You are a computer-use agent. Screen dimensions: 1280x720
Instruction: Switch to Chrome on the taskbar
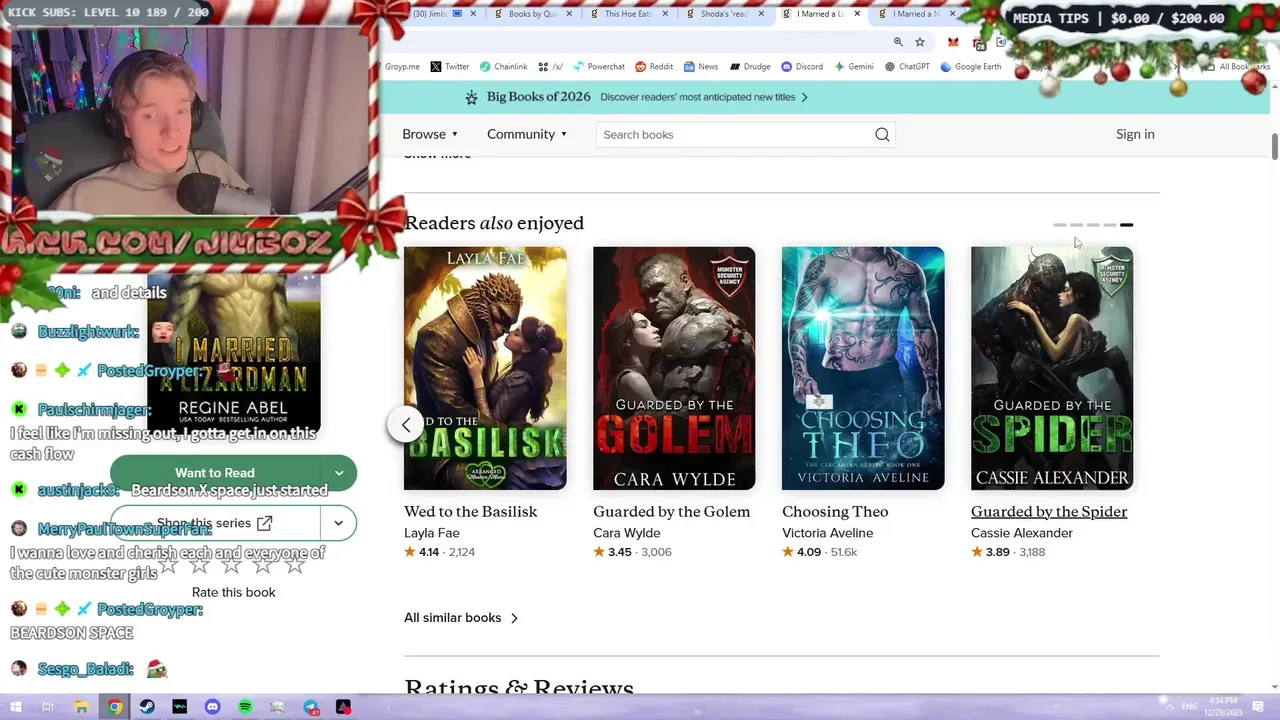[x=115, y=707]
